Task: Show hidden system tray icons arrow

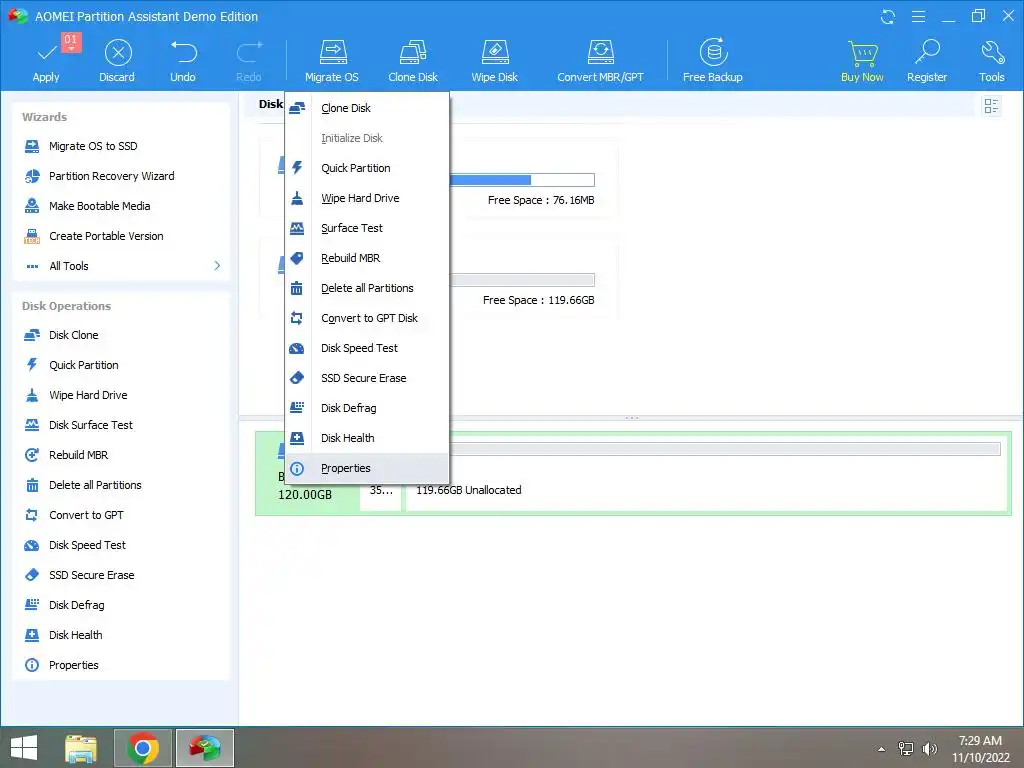Action: point(882,749)
